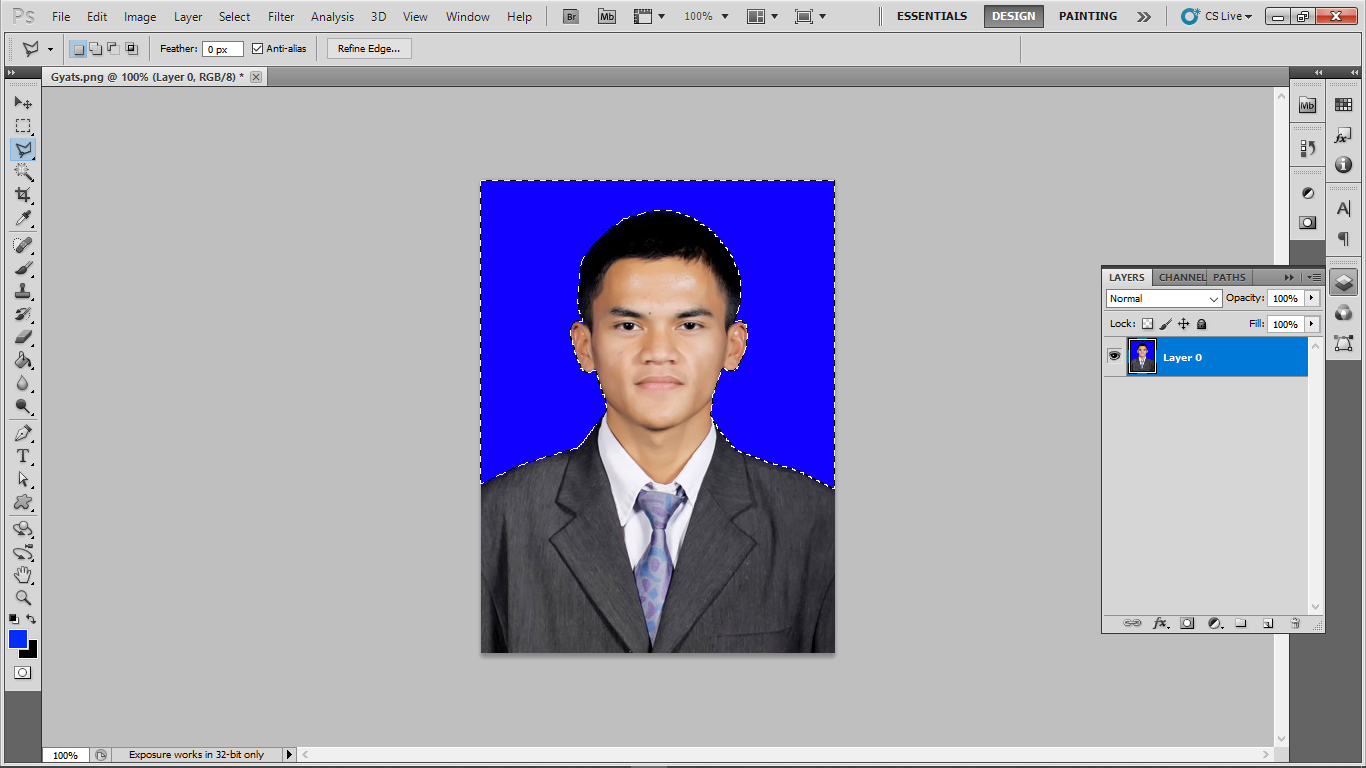The width and height of the screenshot is (1366, 768).
Task: Select the Horizontal Type tool
Action: click(23, 456)
